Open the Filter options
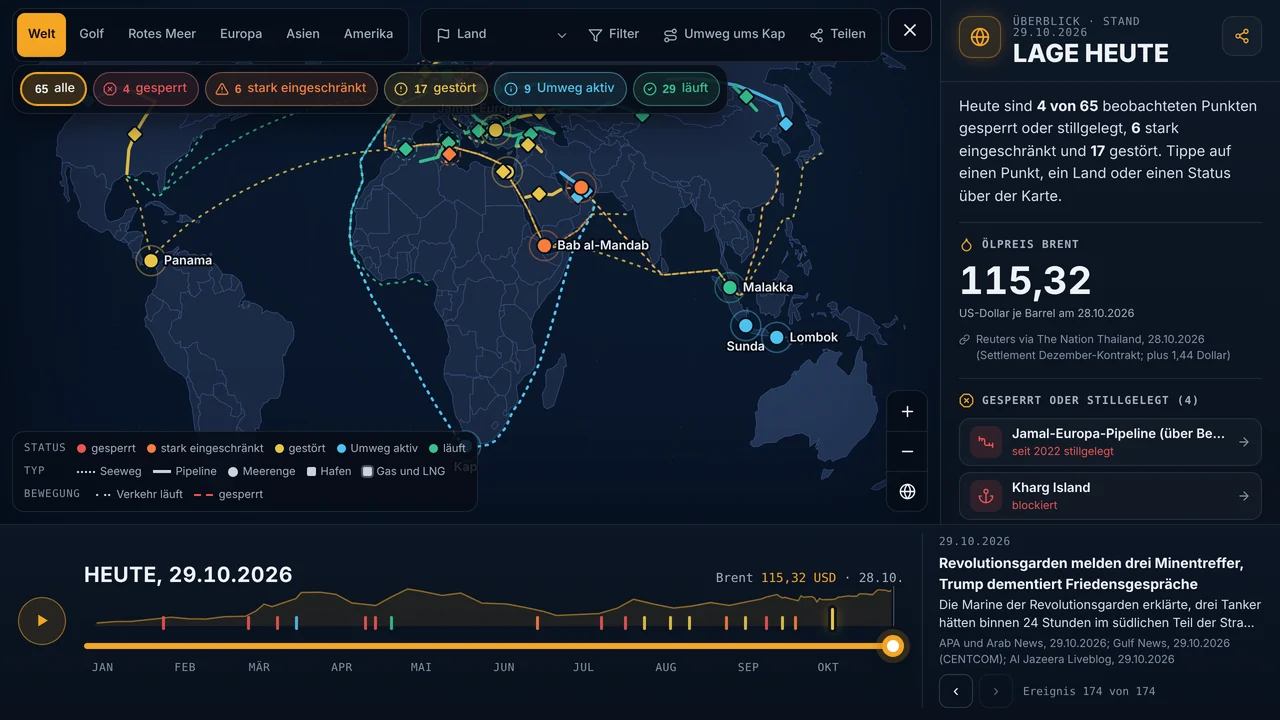 point(614,34)
